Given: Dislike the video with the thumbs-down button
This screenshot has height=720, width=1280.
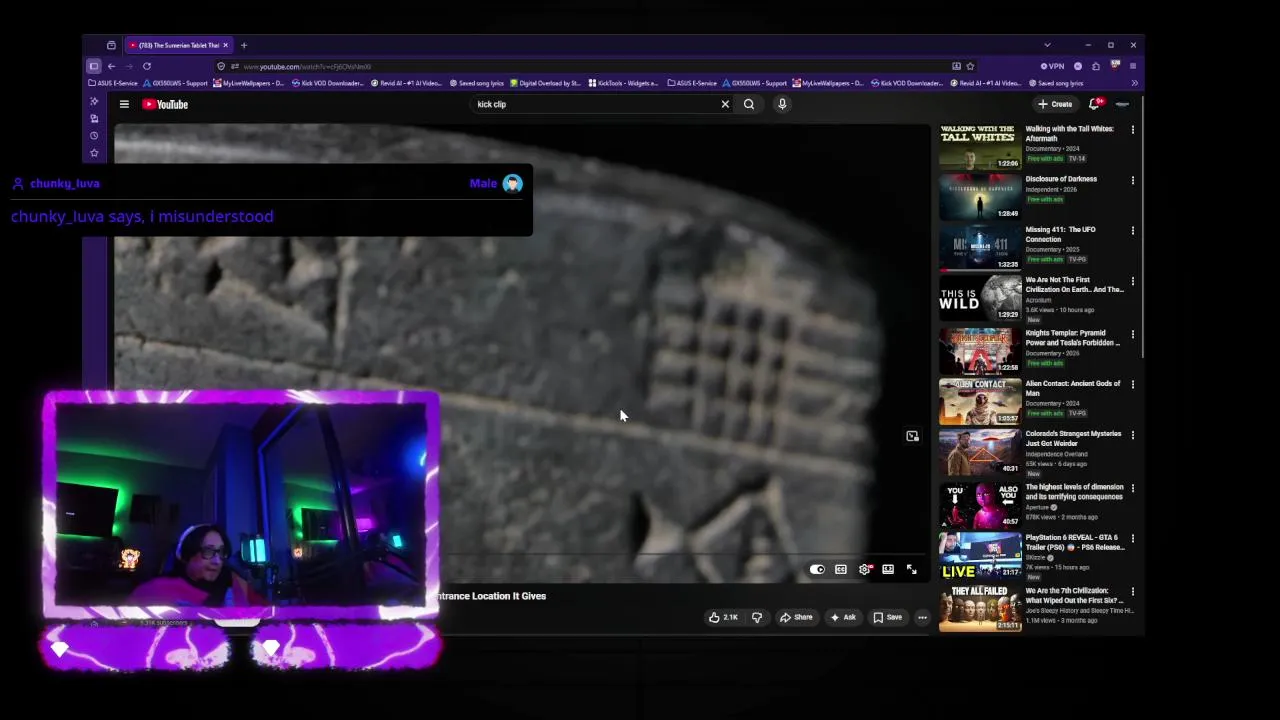Looking at the screenshot, I should pos(757,617).
